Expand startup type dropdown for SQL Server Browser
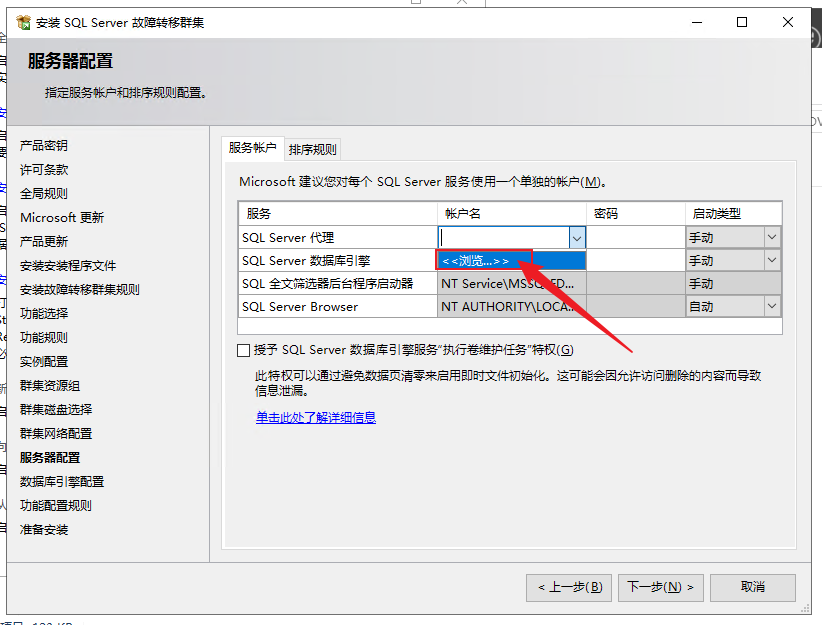Screen dimensions: 822x625 pos(772,306)
